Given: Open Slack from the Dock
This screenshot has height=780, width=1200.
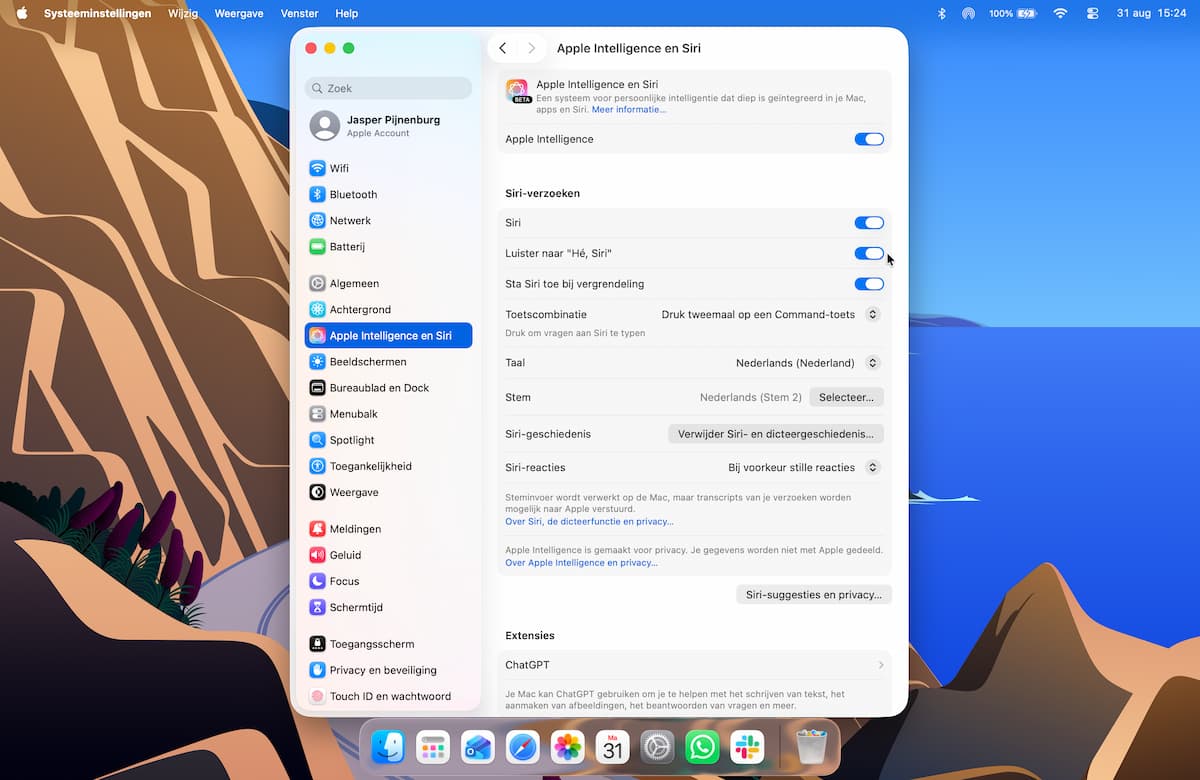Looking at the screenshot, I should [747, 747].
